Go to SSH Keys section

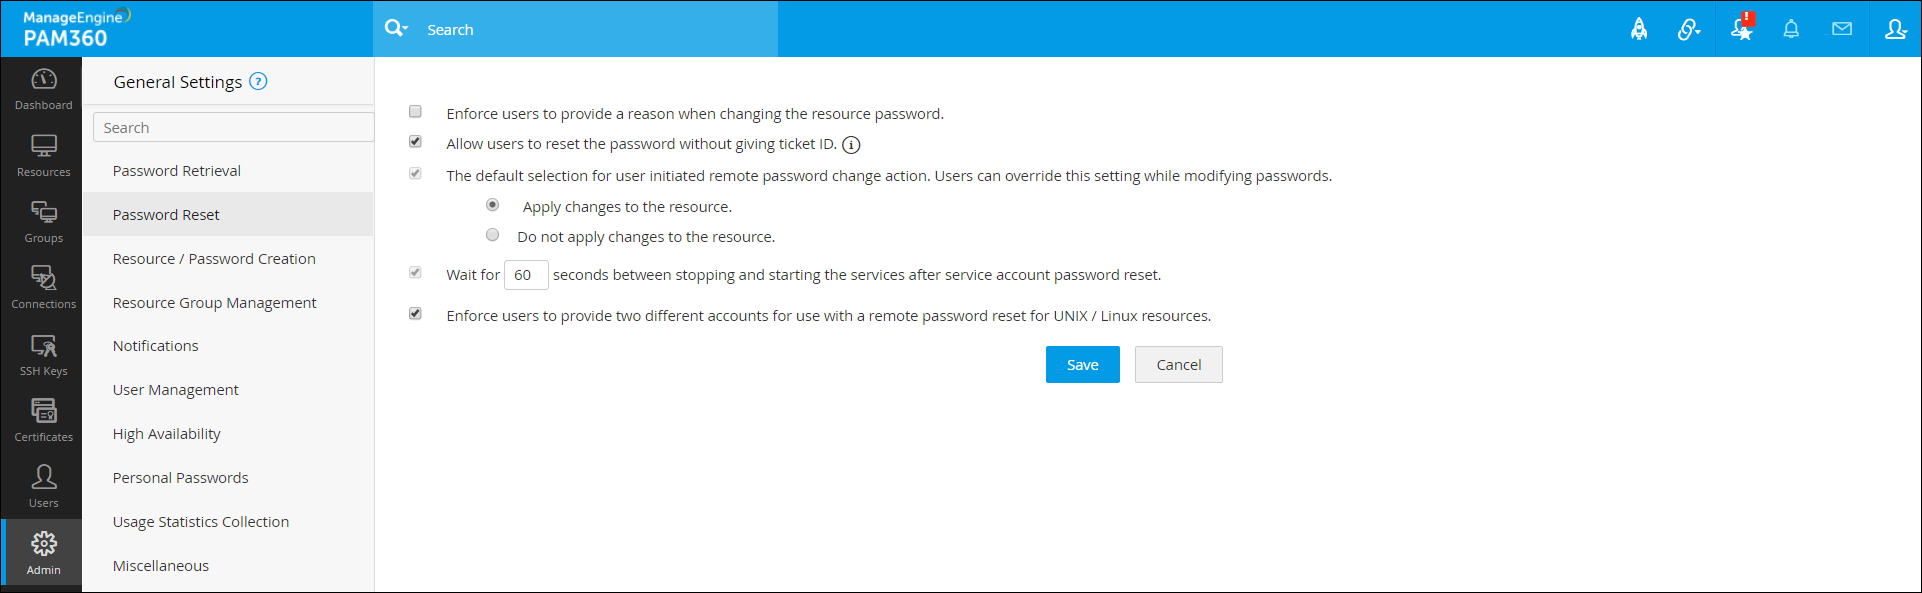44,354
